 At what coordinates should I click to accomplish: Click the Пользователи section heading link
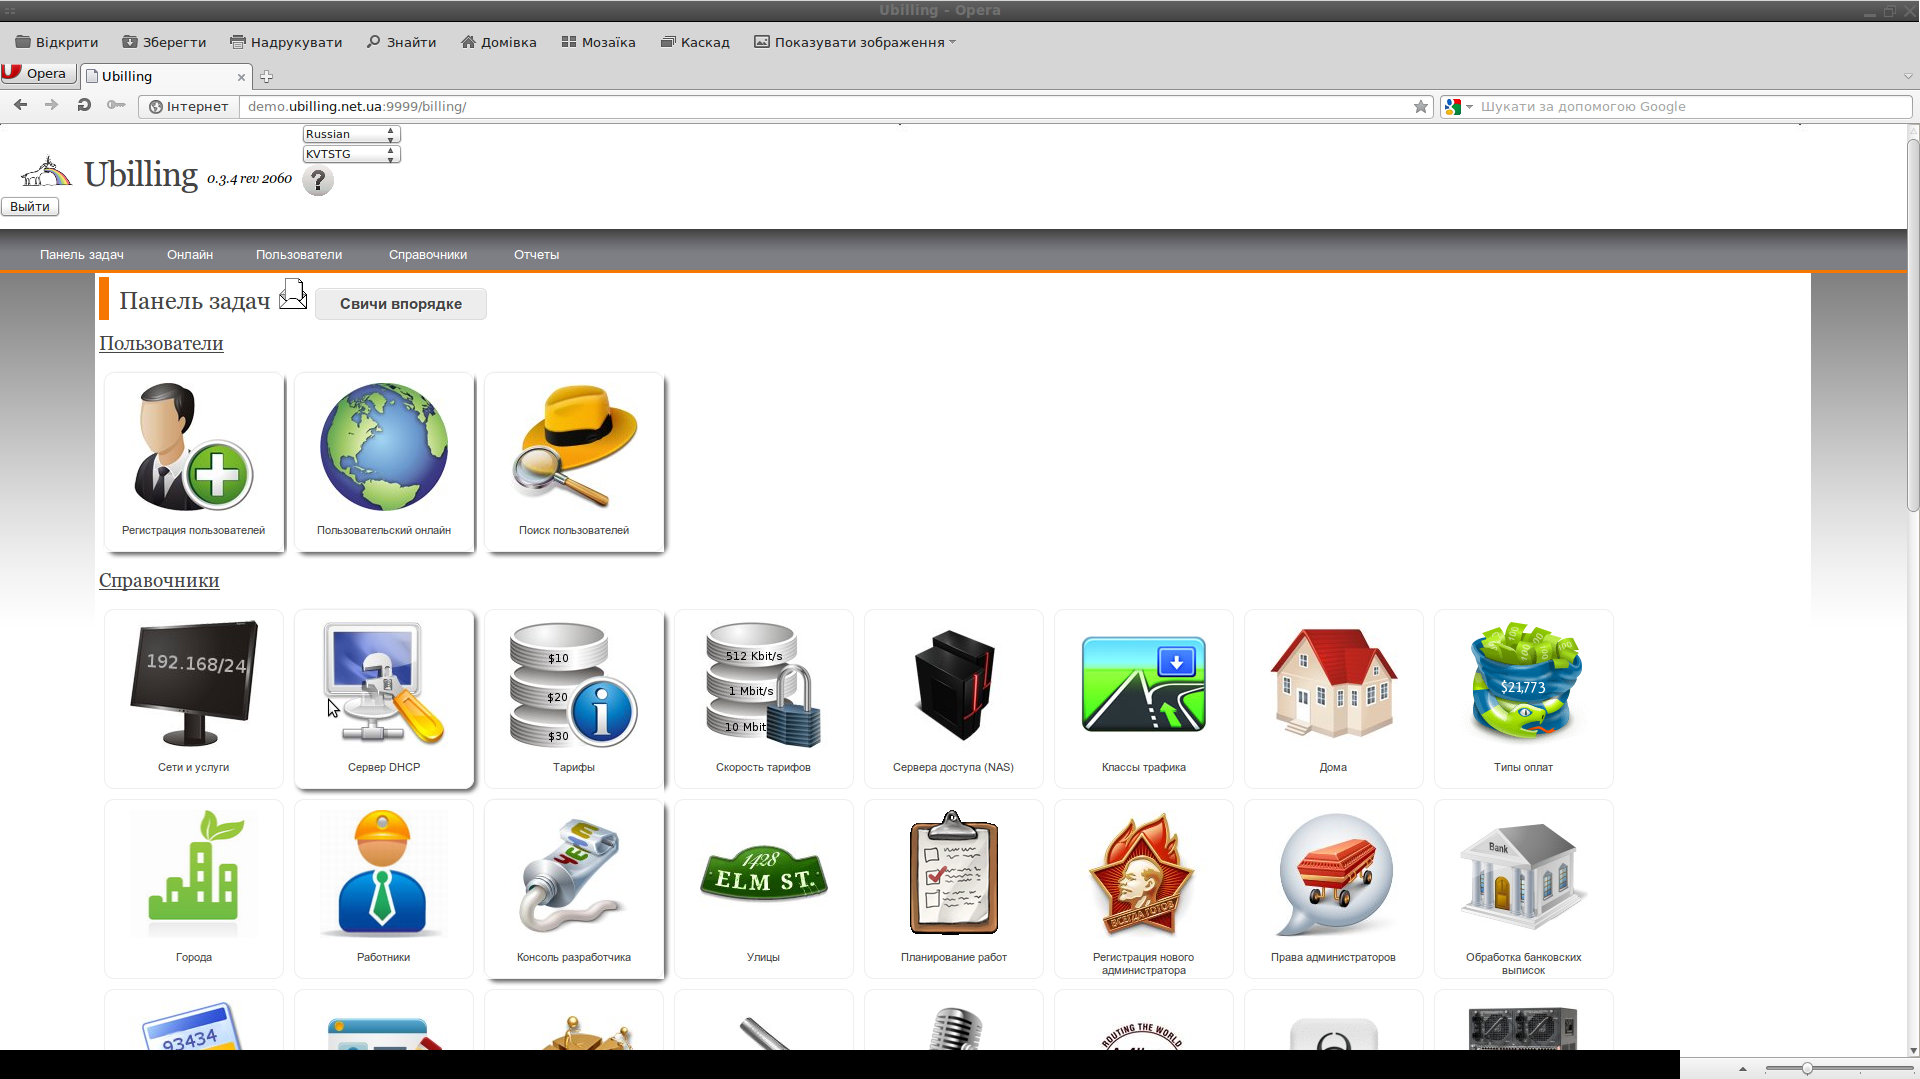coord(161,343)
